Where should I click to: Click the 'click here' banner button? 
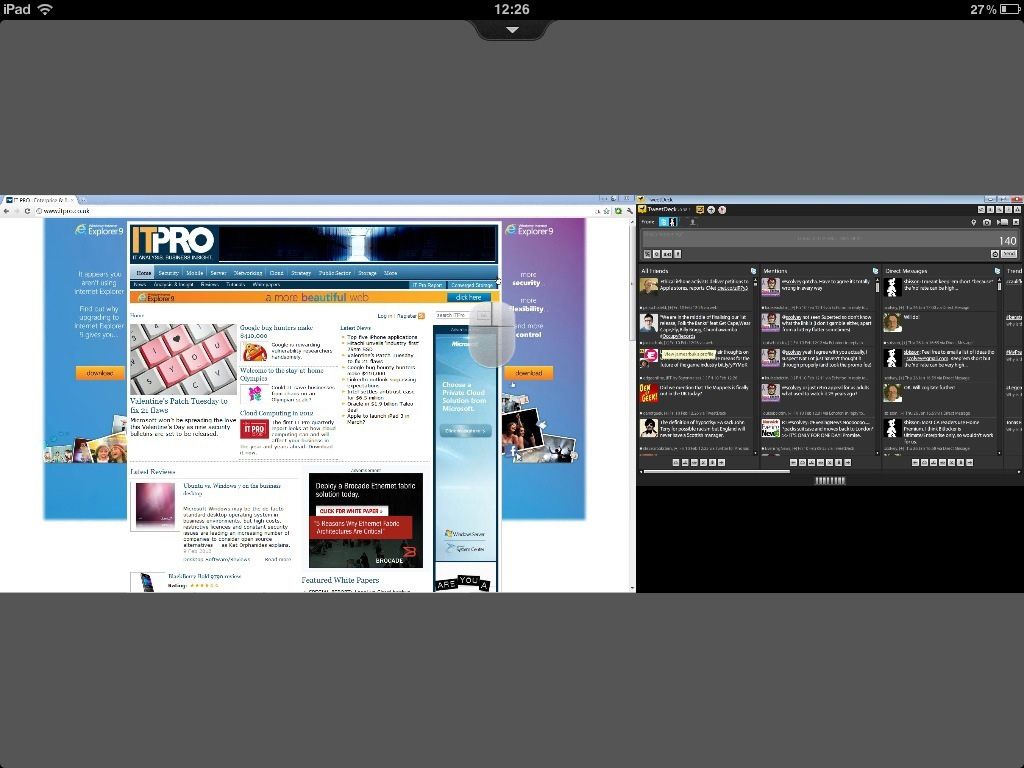[469, 297]
